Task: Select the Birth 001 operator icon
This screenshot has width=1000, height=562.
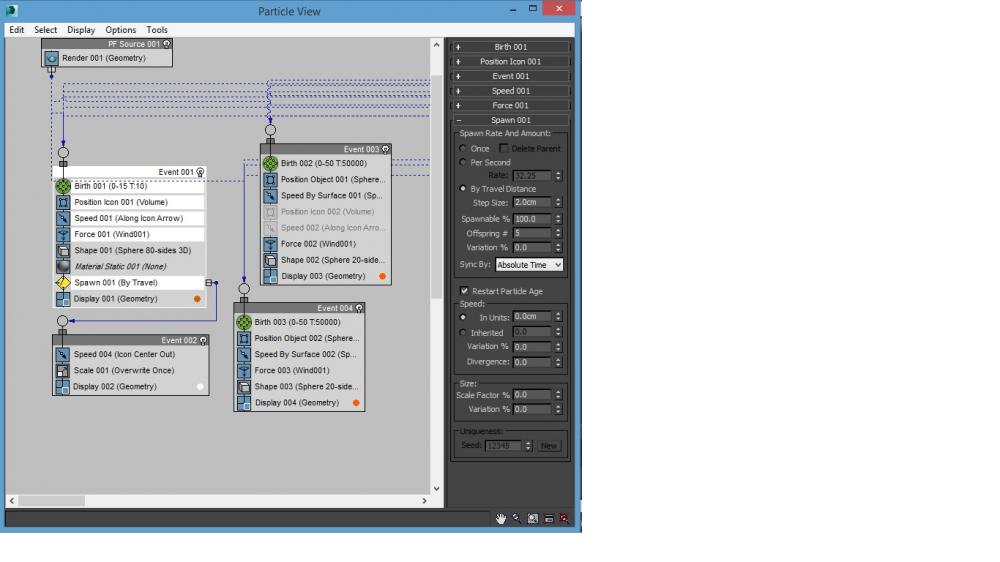Action: (x=63, y=186)
